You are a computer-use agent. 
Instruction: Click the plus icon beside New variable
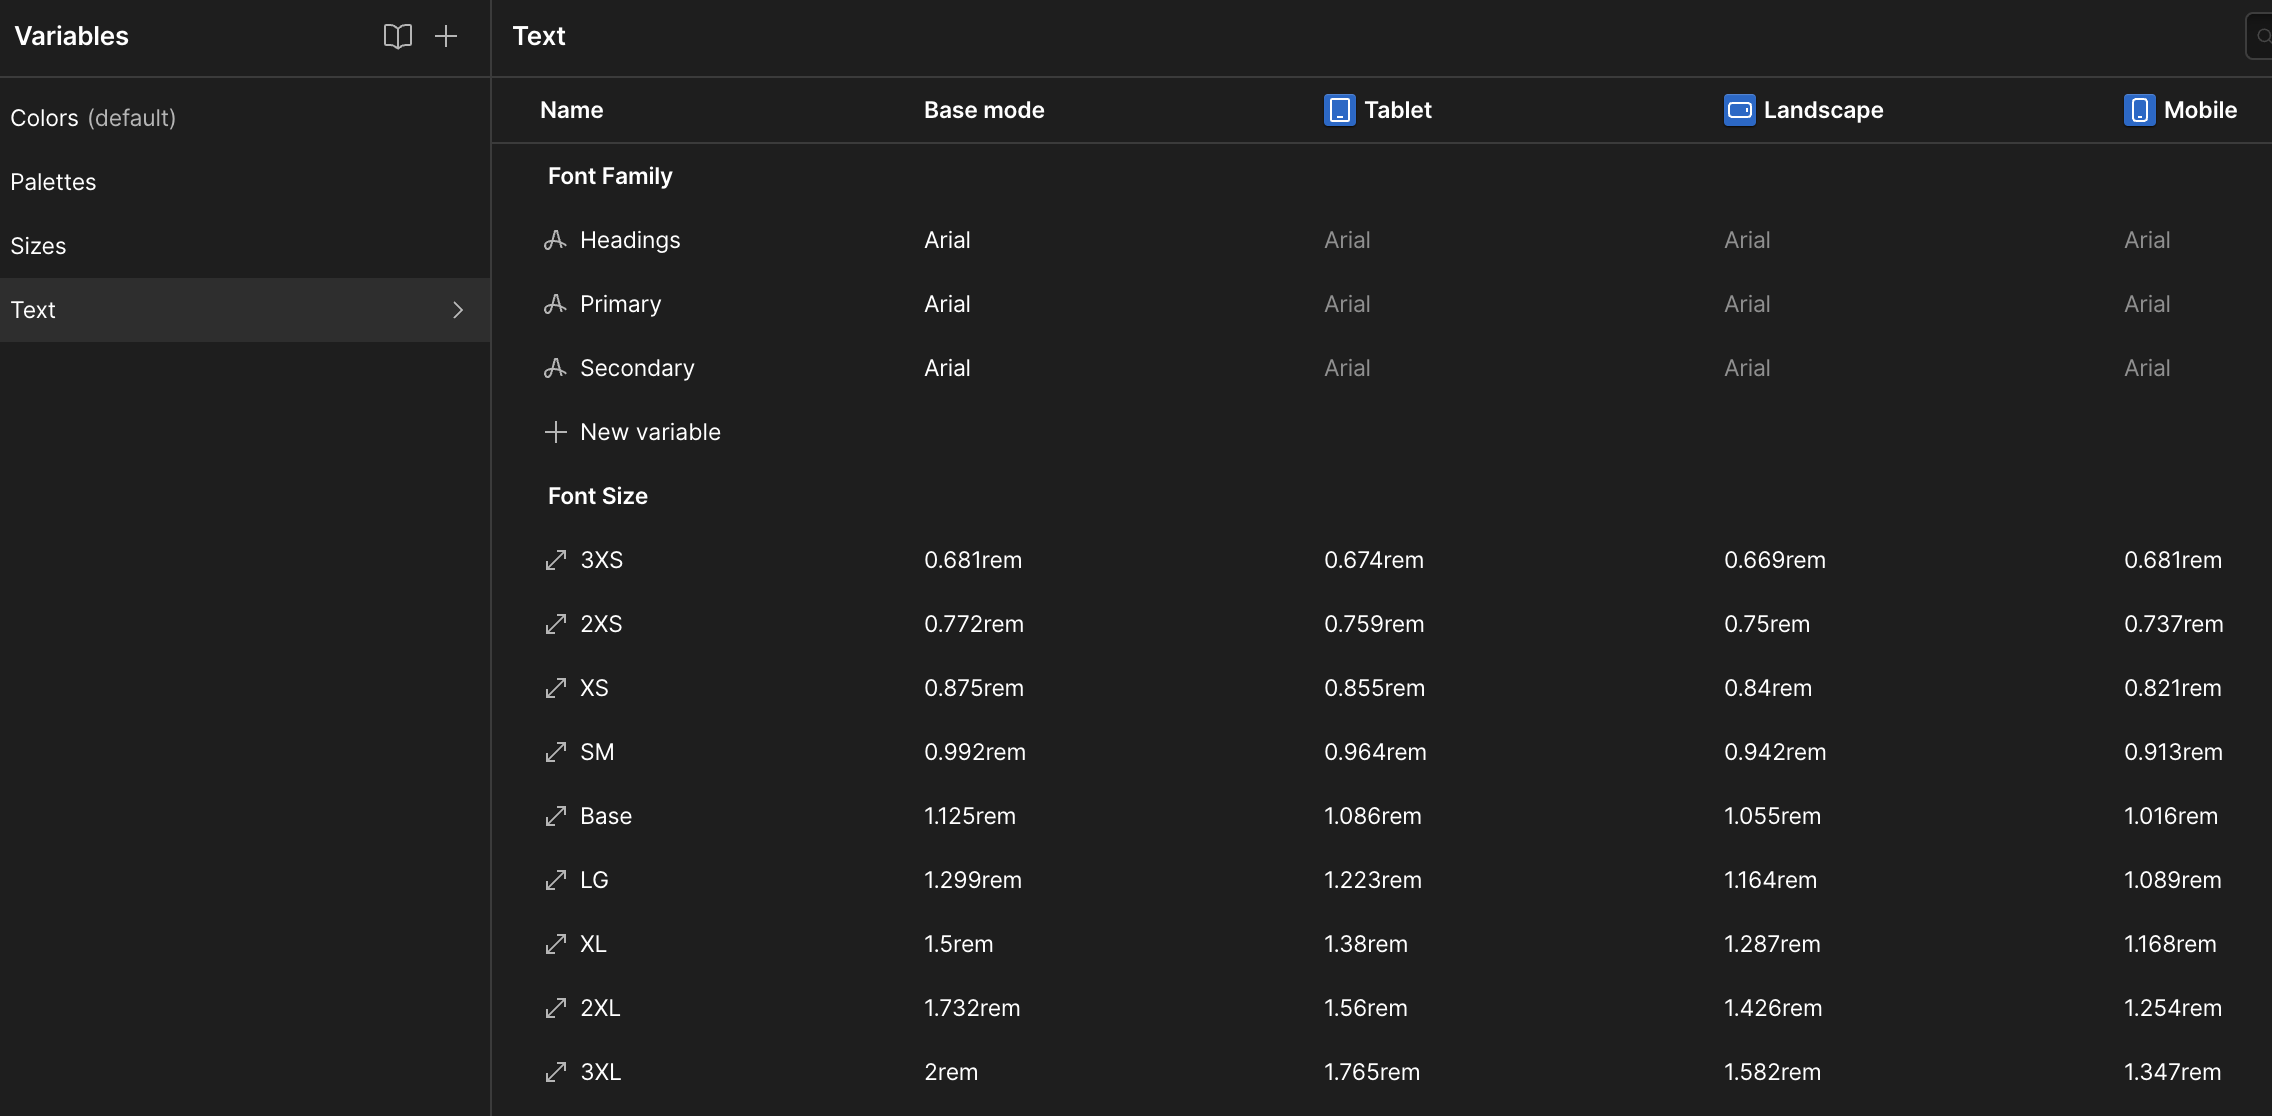555,432
